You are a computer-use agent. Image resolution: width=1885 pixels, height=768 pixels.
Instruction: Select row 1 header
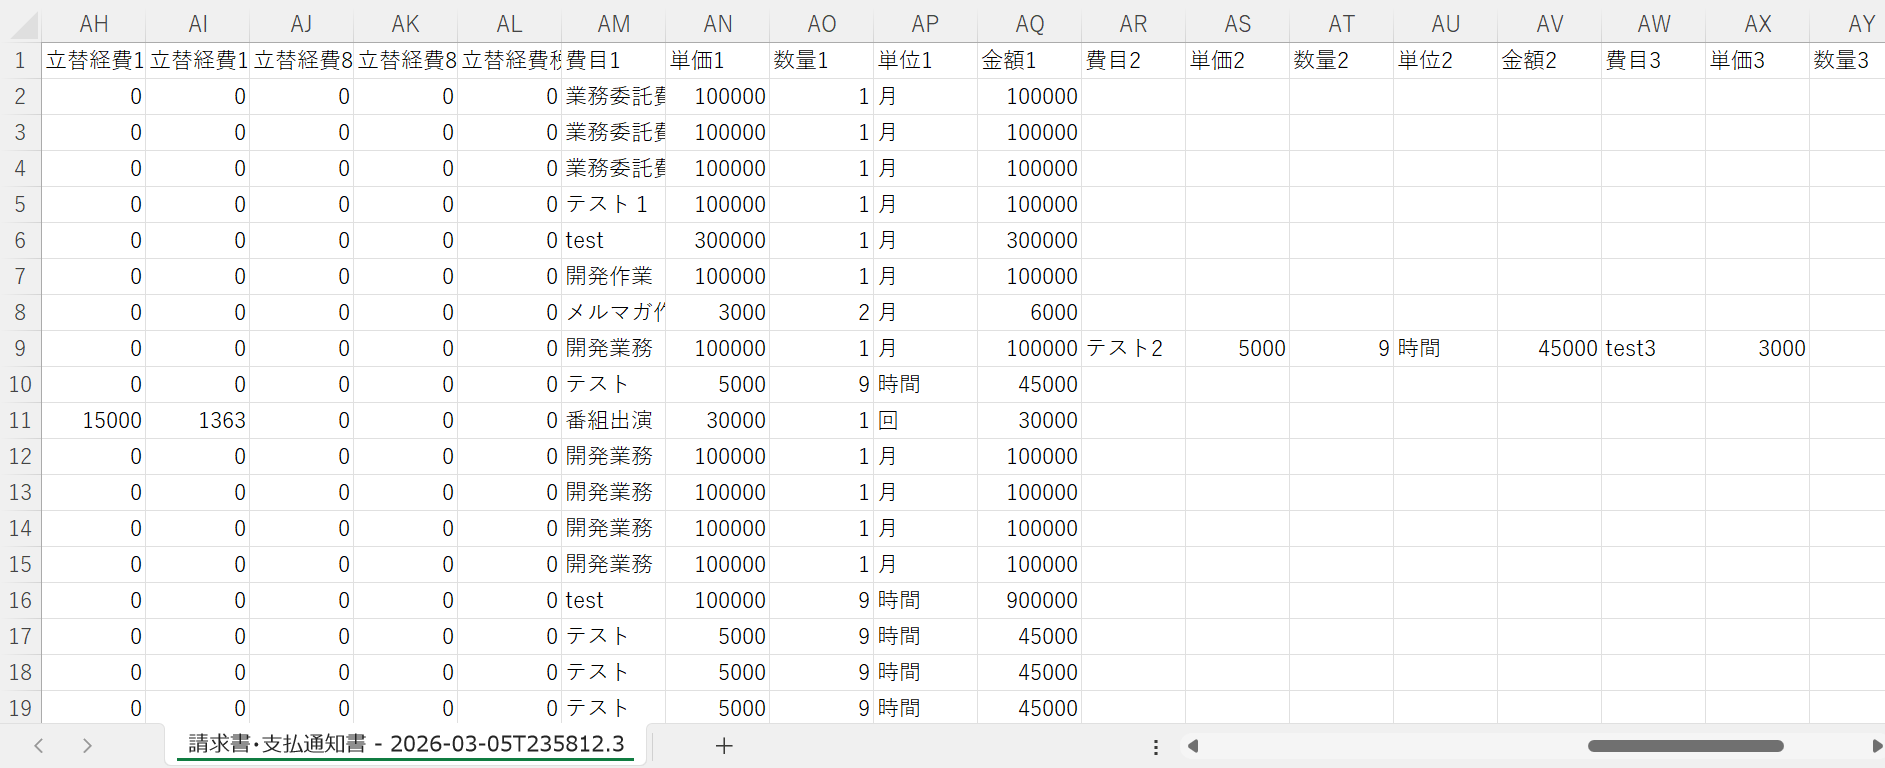coord(20,60)
